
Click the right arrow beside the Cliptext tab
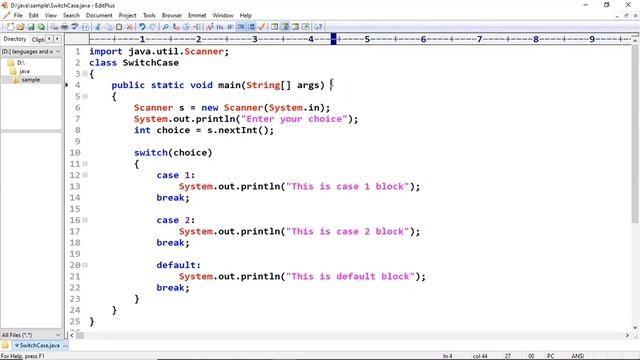[57, 39]
